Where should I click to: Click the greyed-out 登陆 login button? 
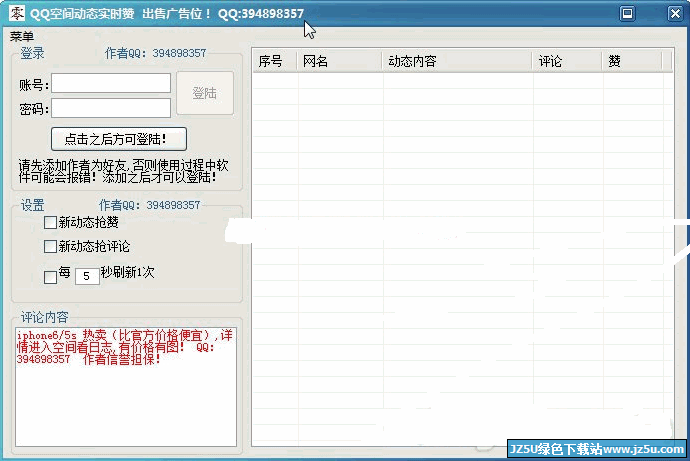205,93
